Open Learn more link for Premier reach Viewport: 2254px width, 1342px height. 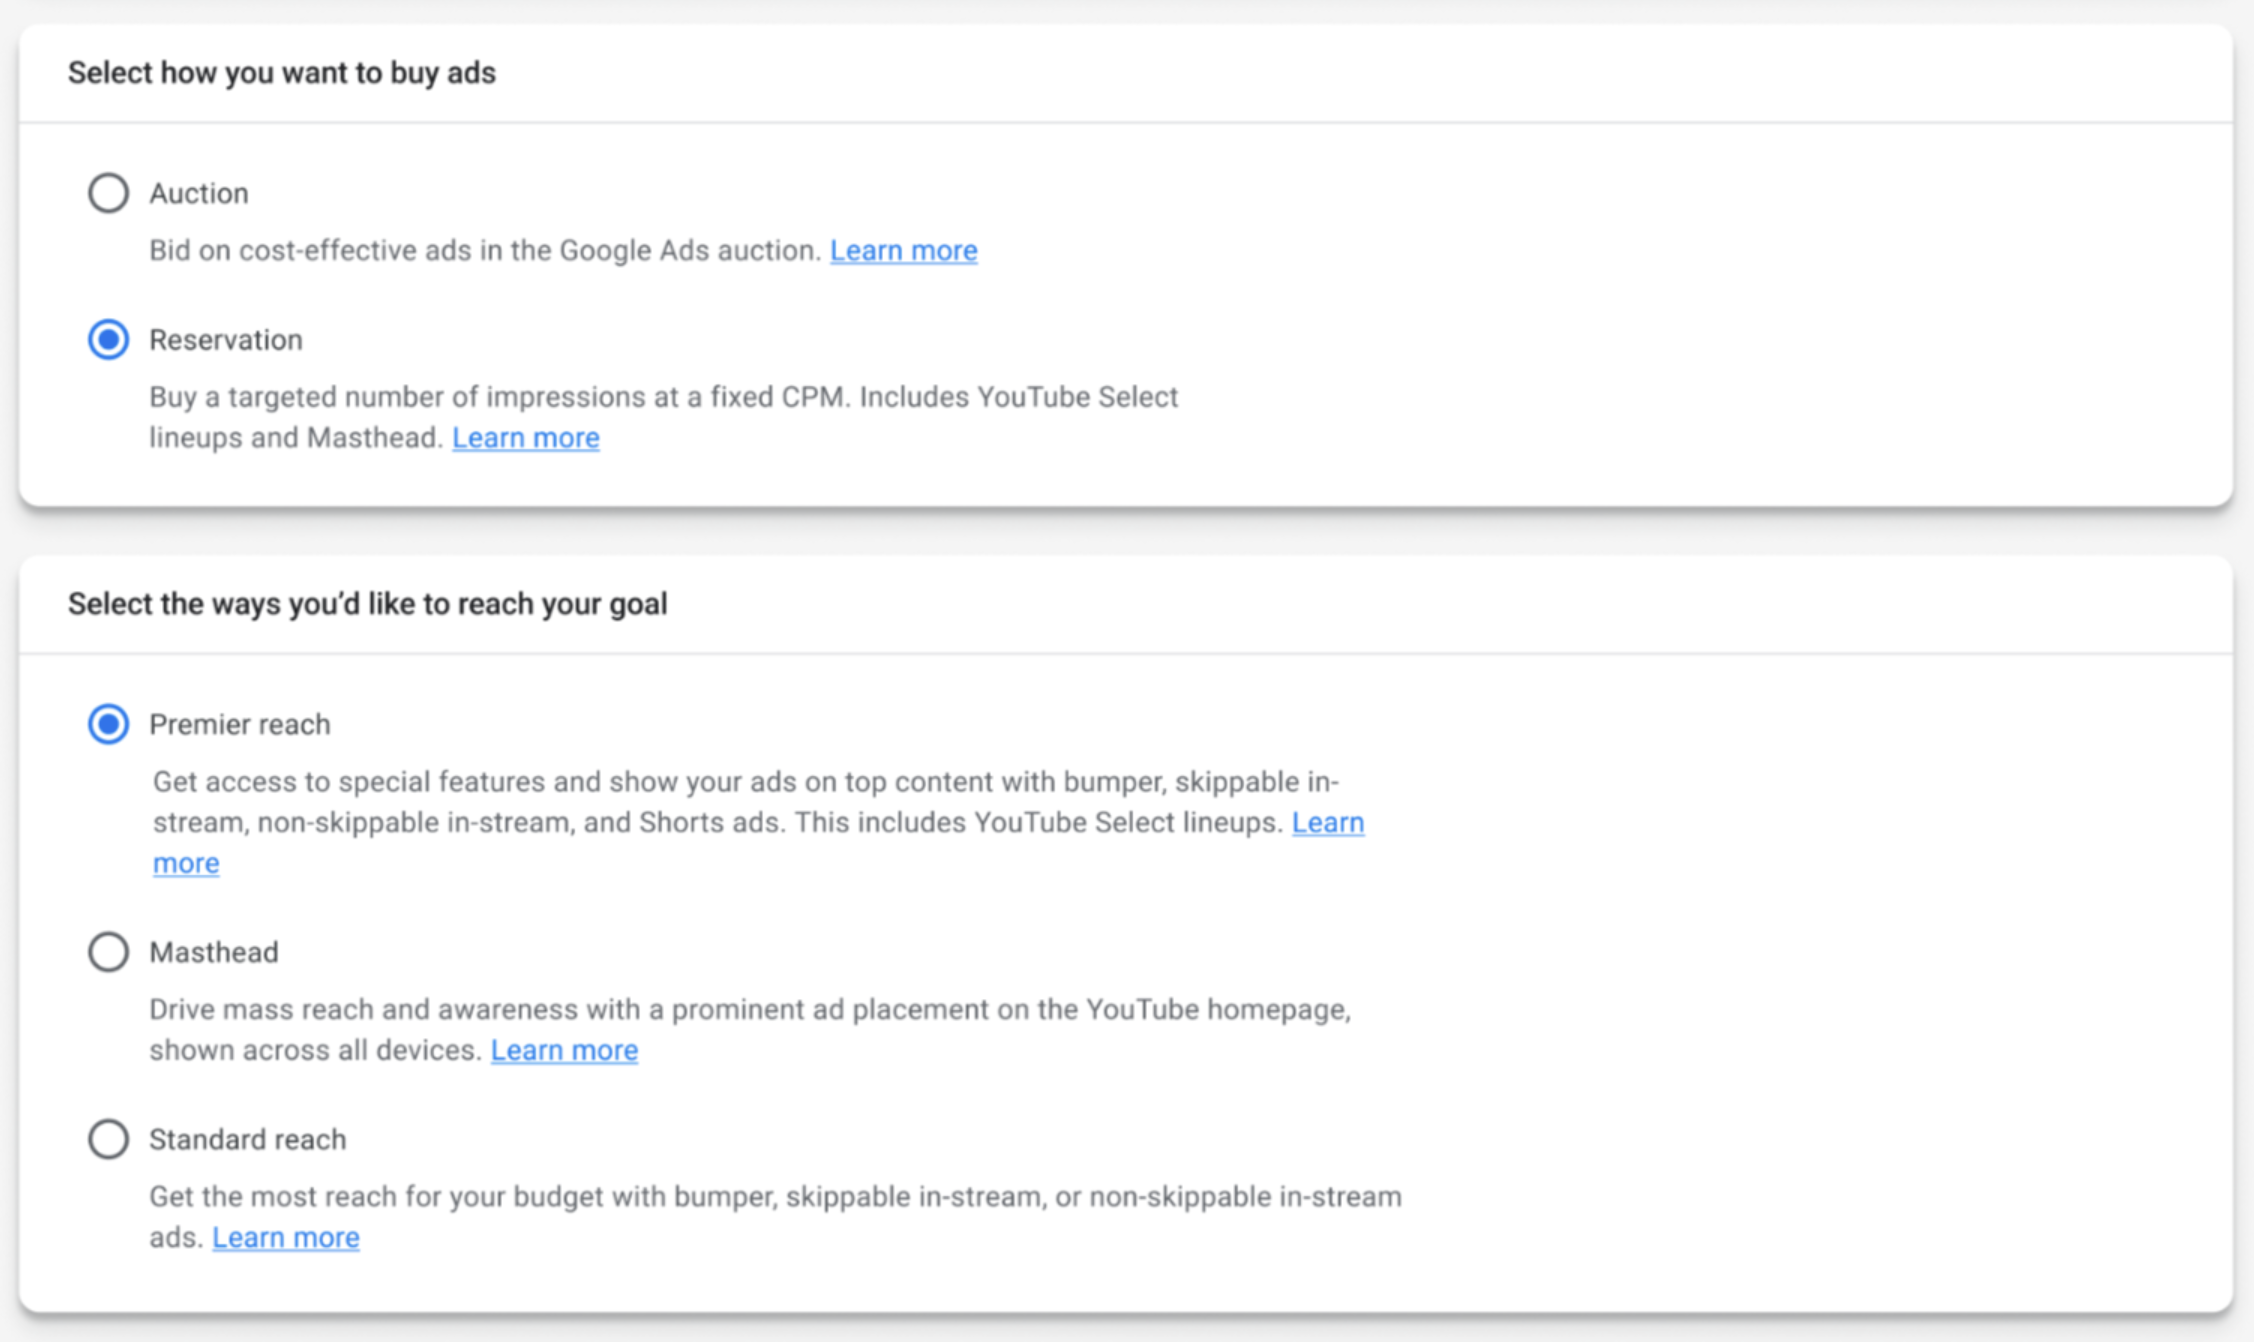(1327, 823)
